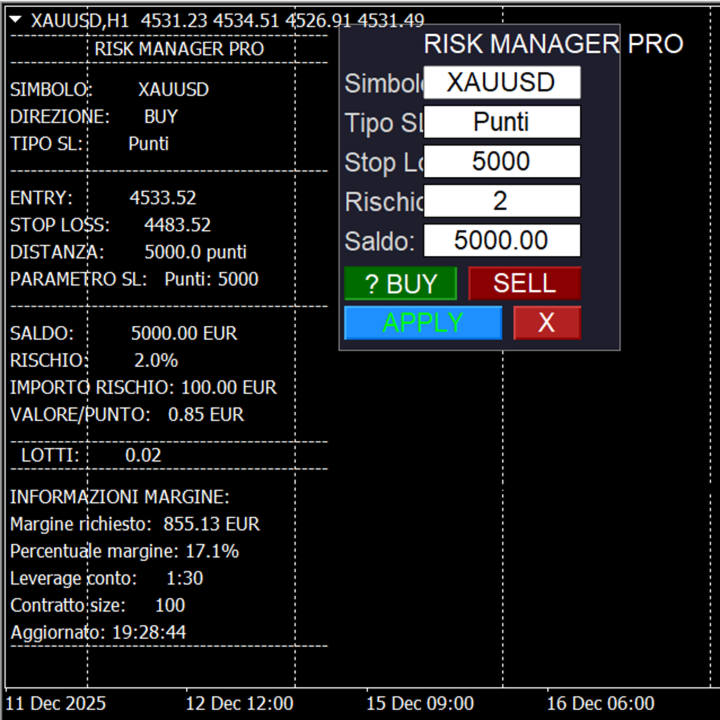The image size is (720, 720).
Task: Click the 'INFORMAZIONI MARGINE:' heading
Action: tap(120, 497)
